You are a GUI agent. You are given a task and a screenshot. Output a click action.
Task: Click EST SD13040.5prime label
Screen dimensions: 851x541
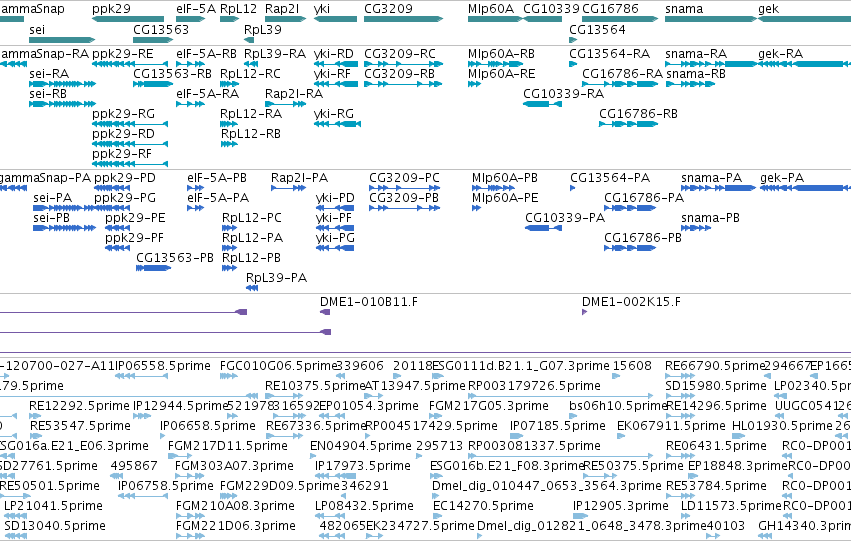(55, 526)
